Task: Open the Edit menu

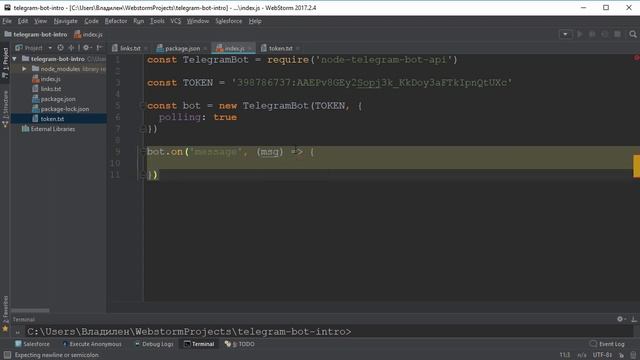Action: [x=23, y=21]
